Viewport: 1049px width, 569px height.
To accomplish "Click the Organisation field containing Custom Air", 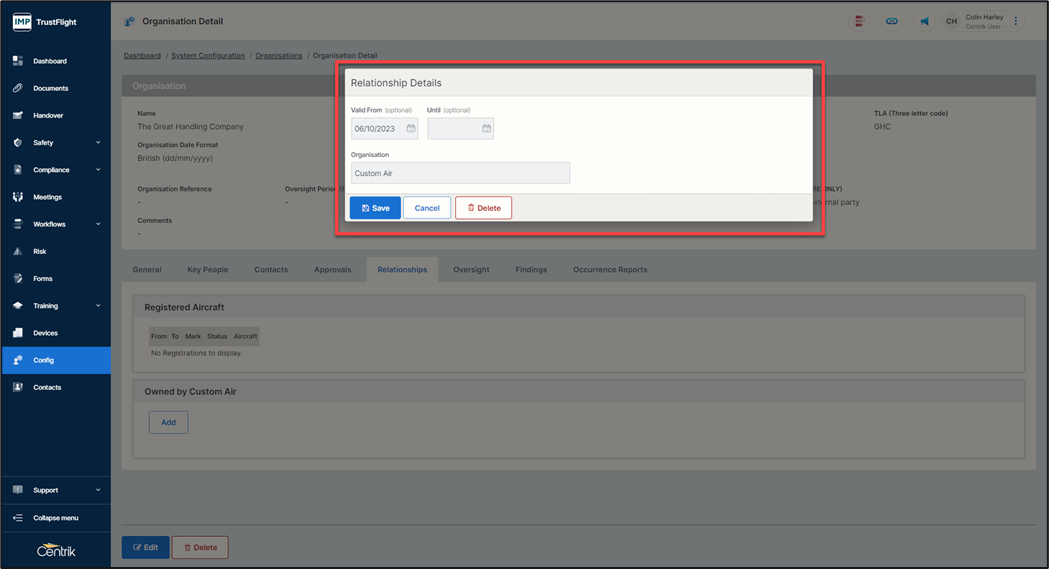I will pos(460,174).
